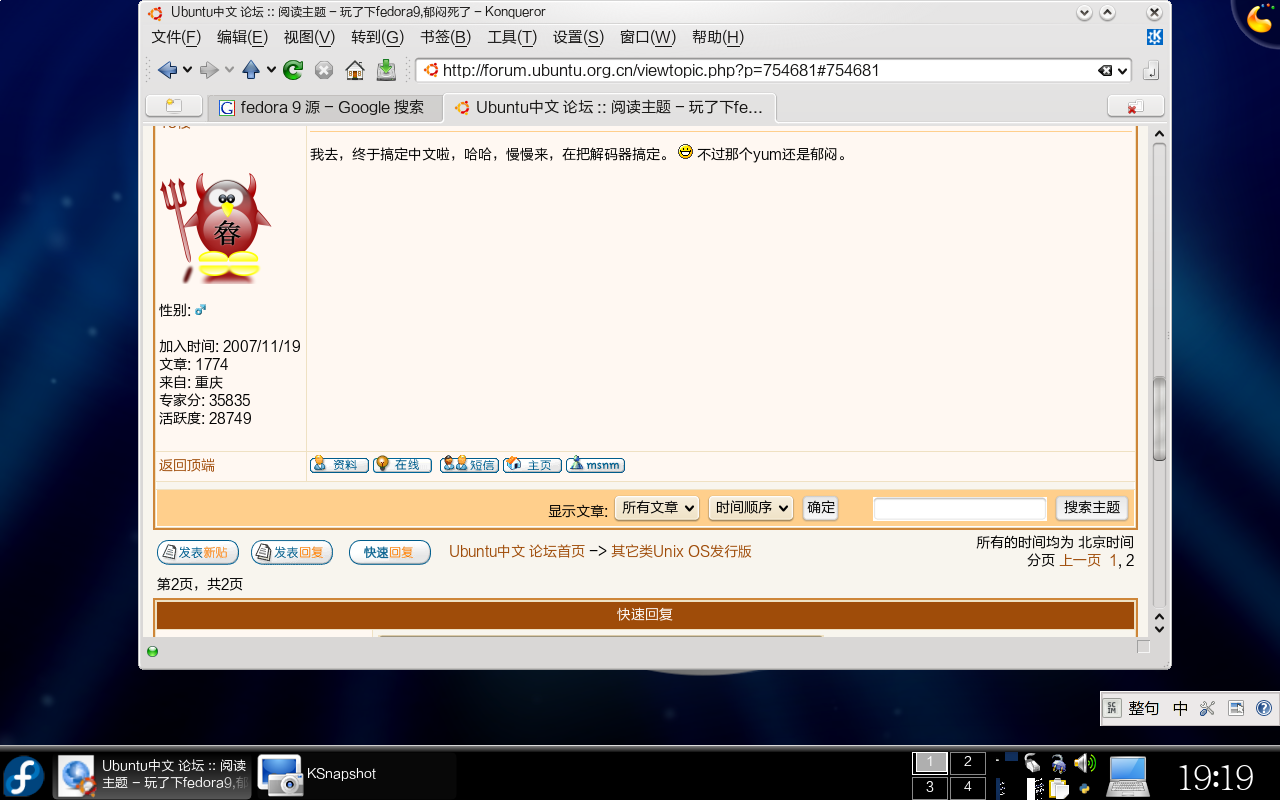Image resolution: width=1280 pixels, height=800 pixels.
Task: Expand the up-level dropdown arrow
Action: (x=271, y=70)
